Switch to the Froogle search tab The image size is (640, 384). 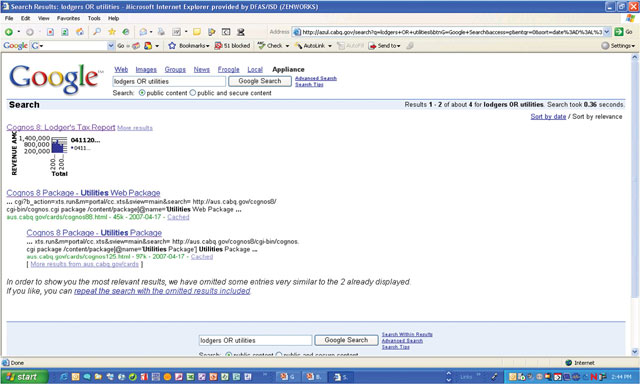tap(229, 70)
